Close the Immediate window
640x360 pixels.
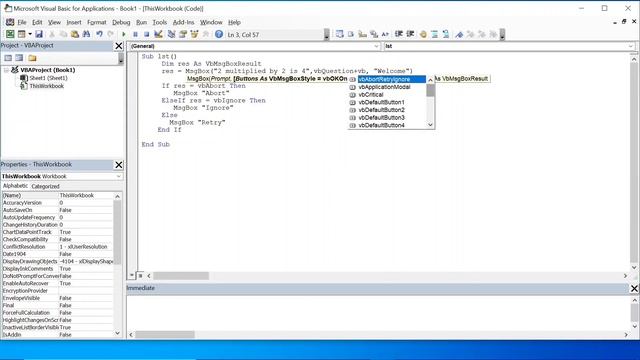(634, 289)
